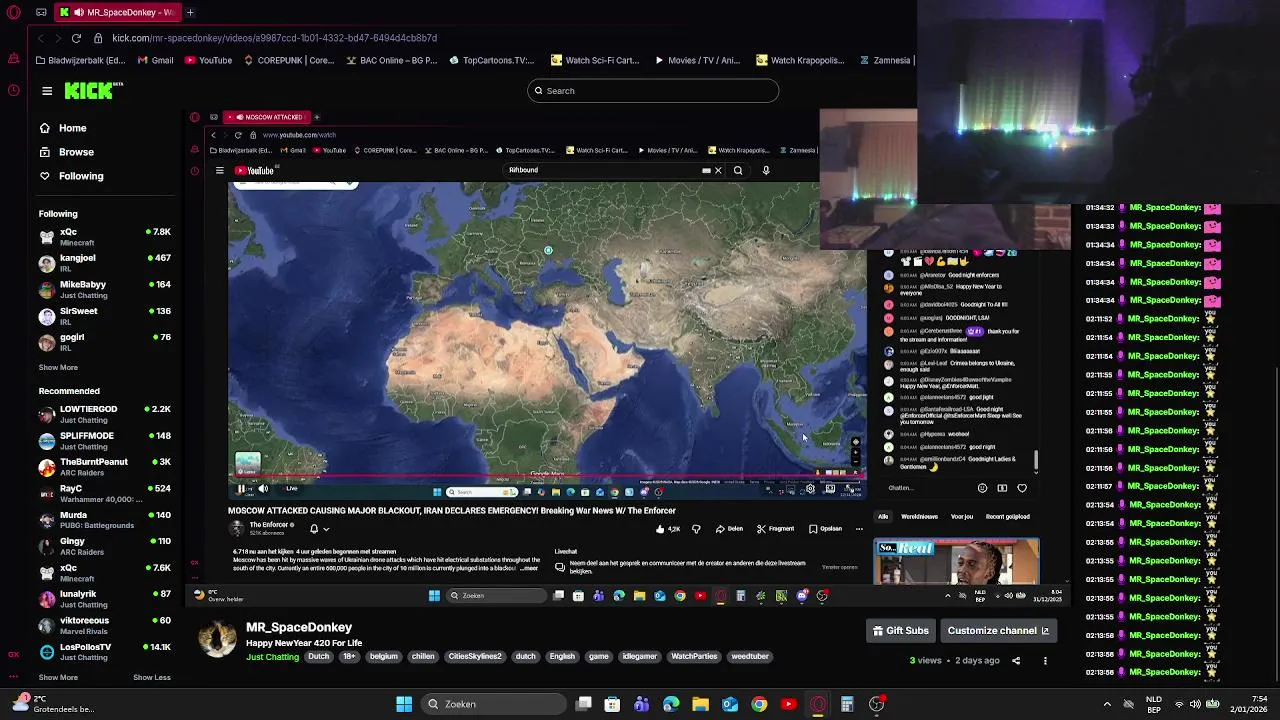The width and height of the screenshot is (1280, 720).
Task: Click Customize channel button
Action: pyautogui.click(x=998, y=631)
